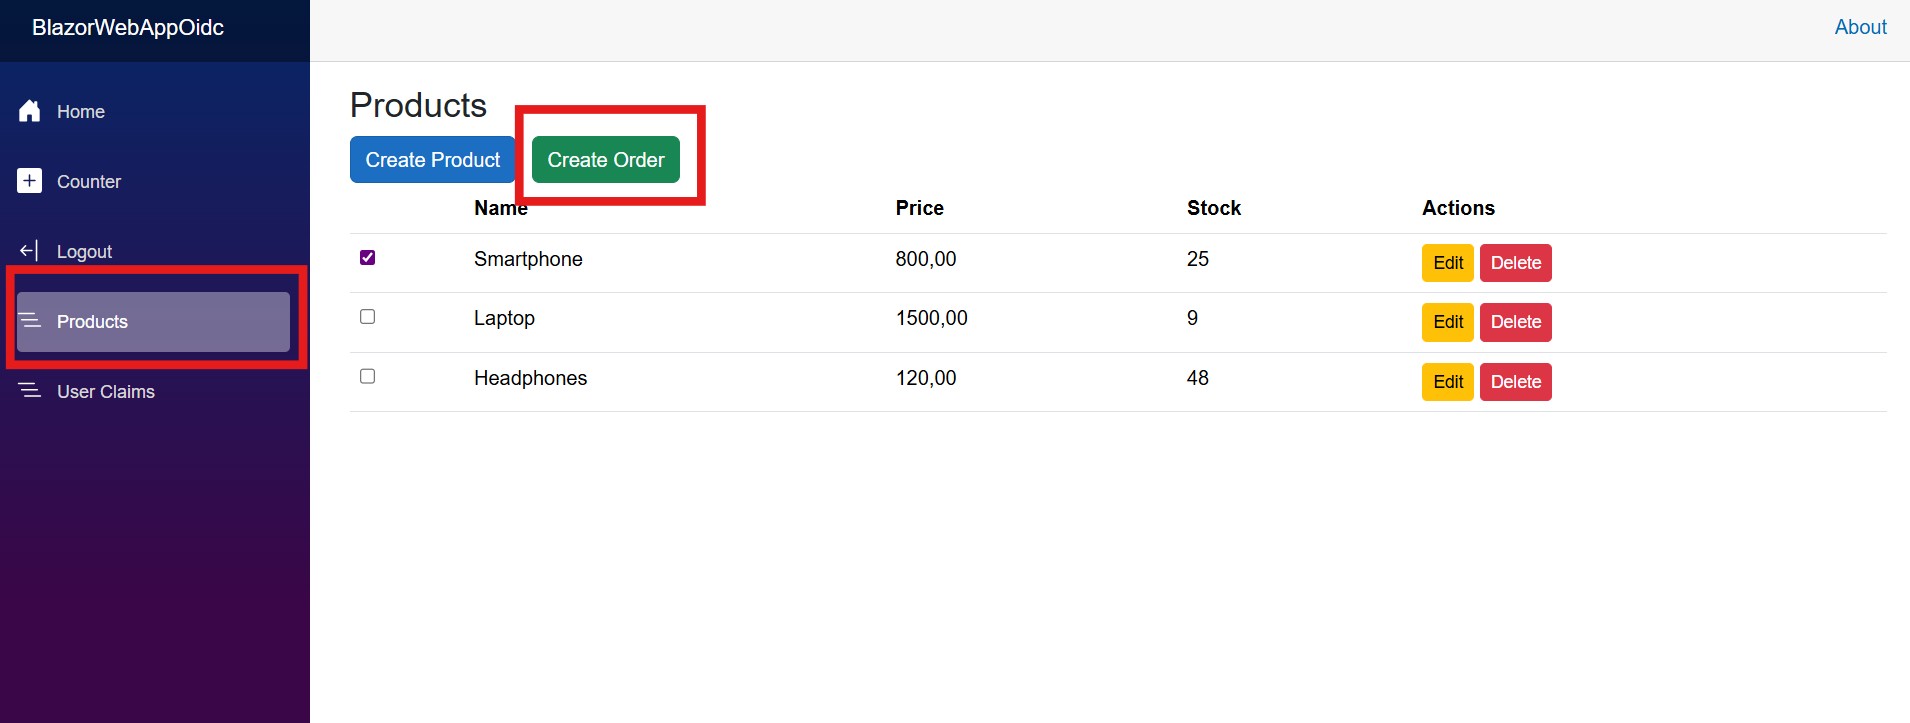Screen dimensions: 1910x723
Task: Click the BlazorWebAppOidc brand title
Action: click(128, 28)
